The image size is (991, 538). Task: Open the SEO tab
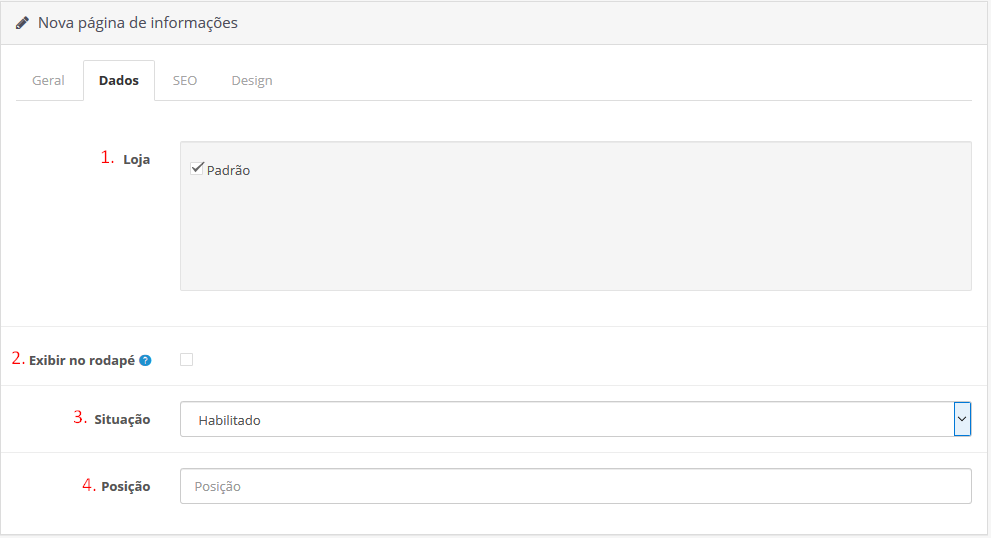tap(185, 81)
